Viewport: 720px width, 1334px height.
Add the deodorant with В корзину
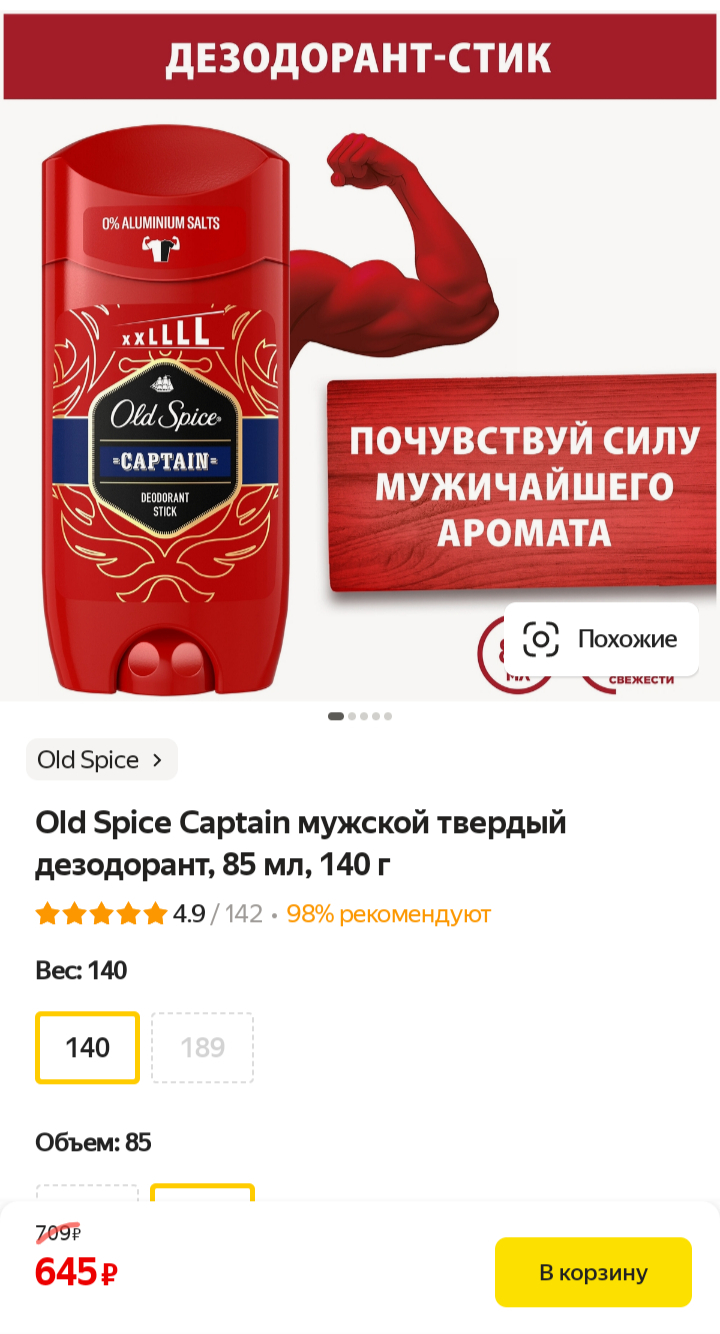point(593,1272)
